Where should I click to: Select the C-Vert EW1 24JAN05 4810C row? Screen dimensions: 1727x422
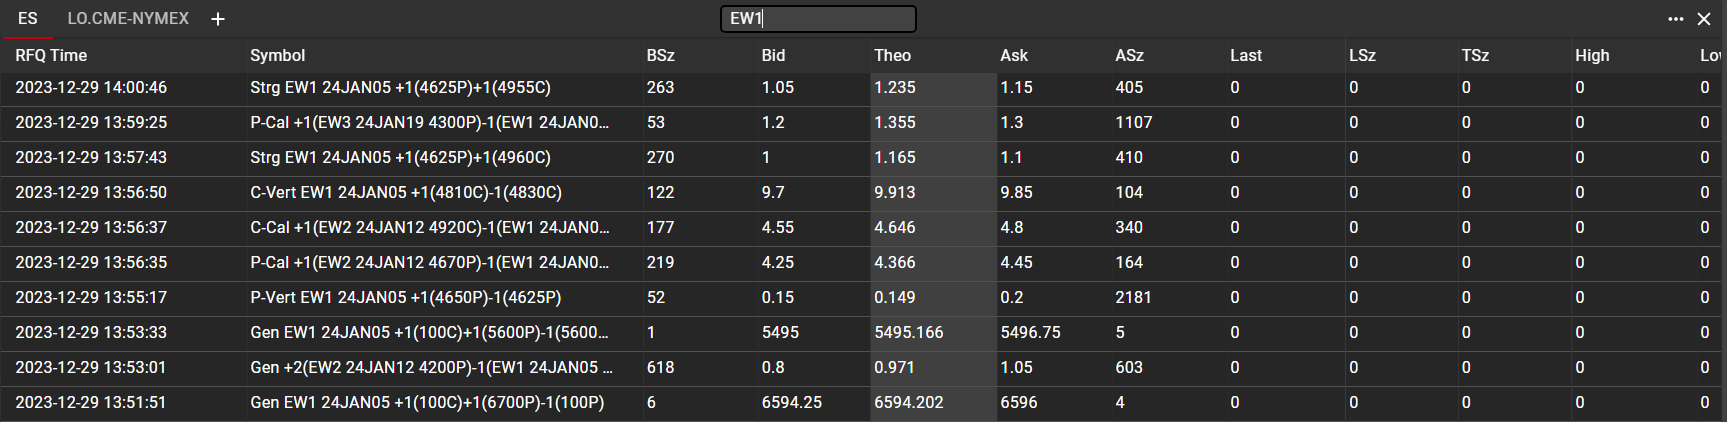point(405,193)
